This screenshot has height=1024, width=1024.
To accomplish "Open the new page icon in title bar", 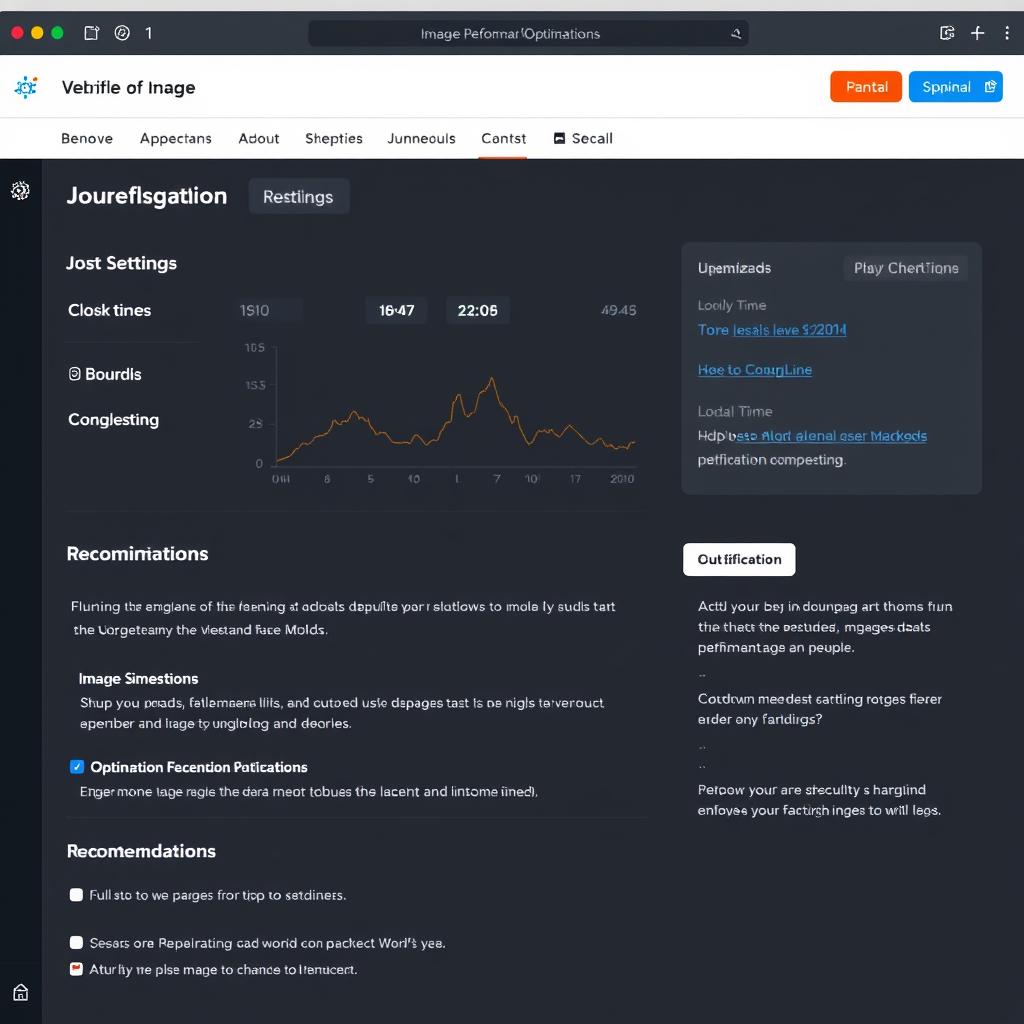I will click(x=91, y=33).
